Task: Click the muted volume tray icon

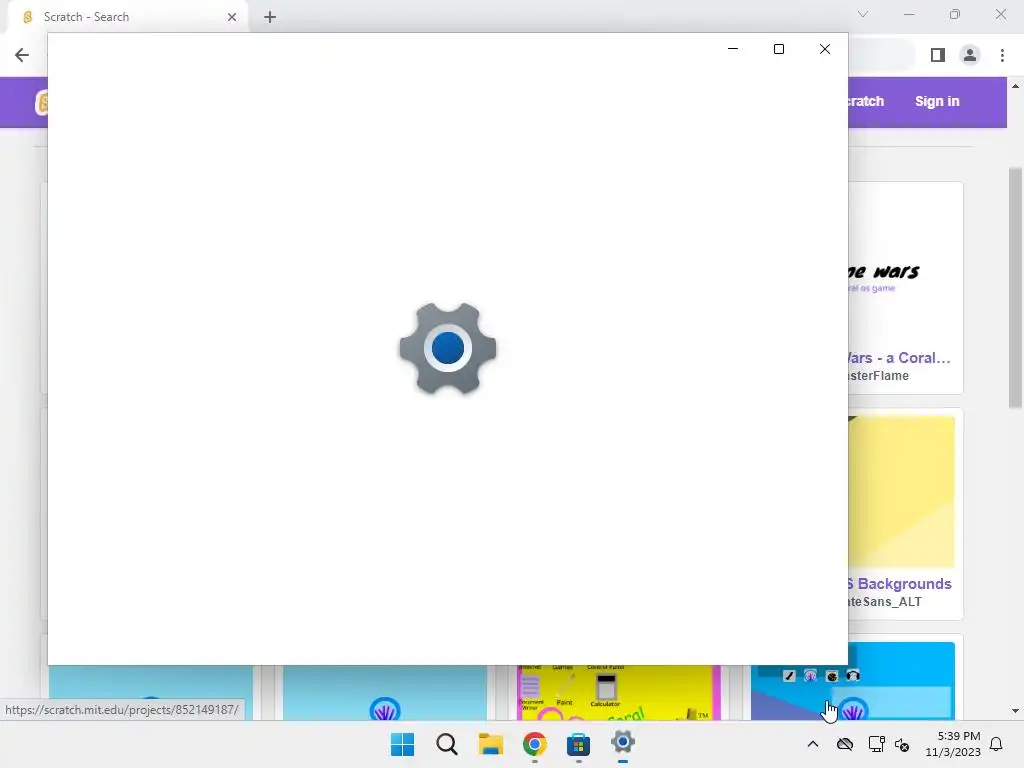Action: [x=902, y=744]
